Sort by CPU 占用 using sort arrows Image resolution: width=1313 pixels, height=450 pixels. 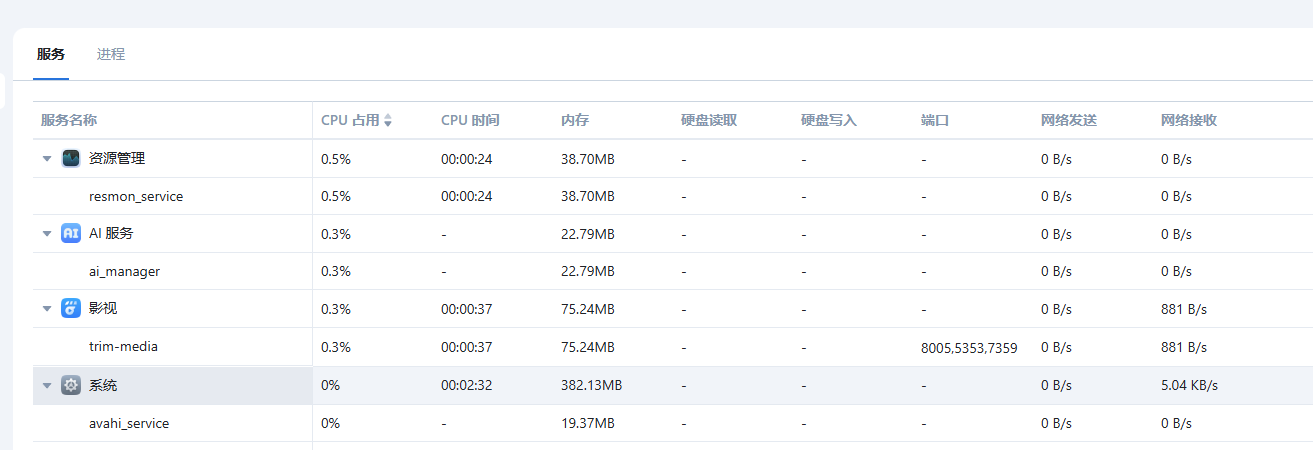(x=388, y=120)
